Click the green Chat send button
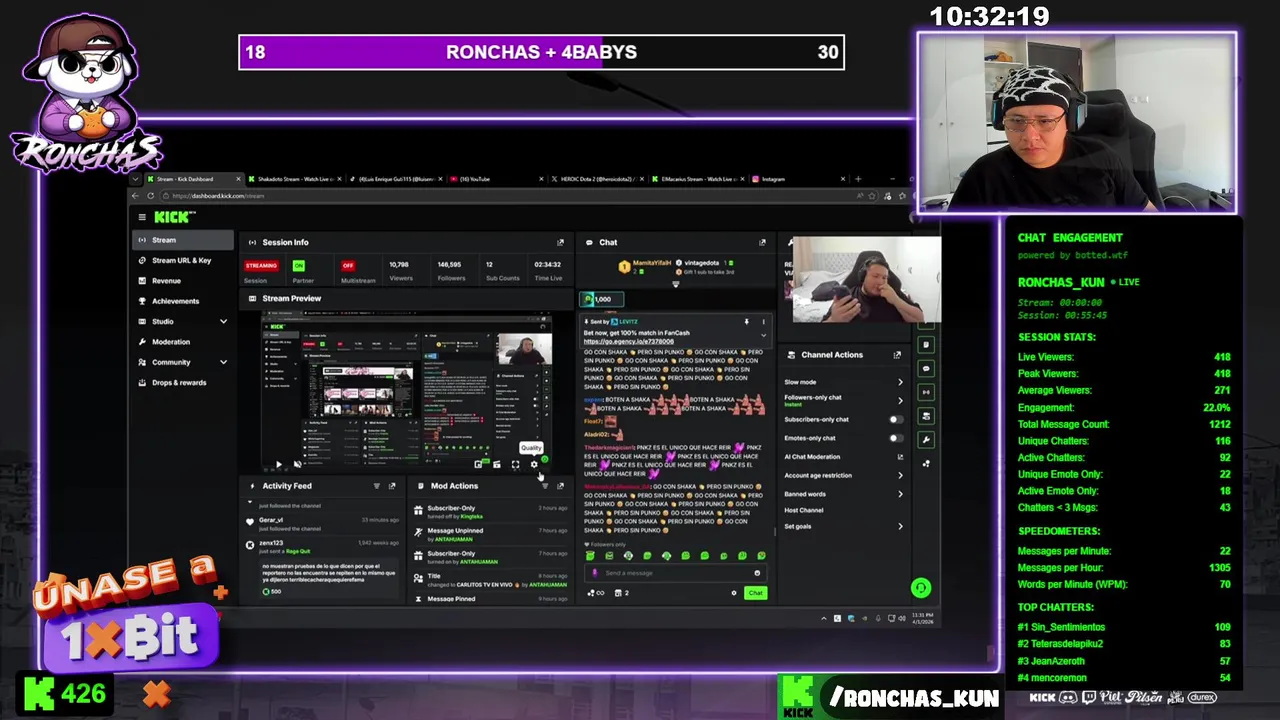 click(x=755, y=593)
